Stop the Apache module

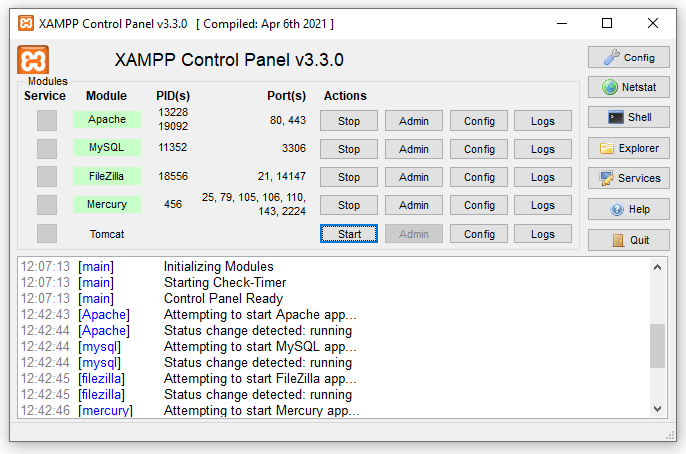[349, 121]
